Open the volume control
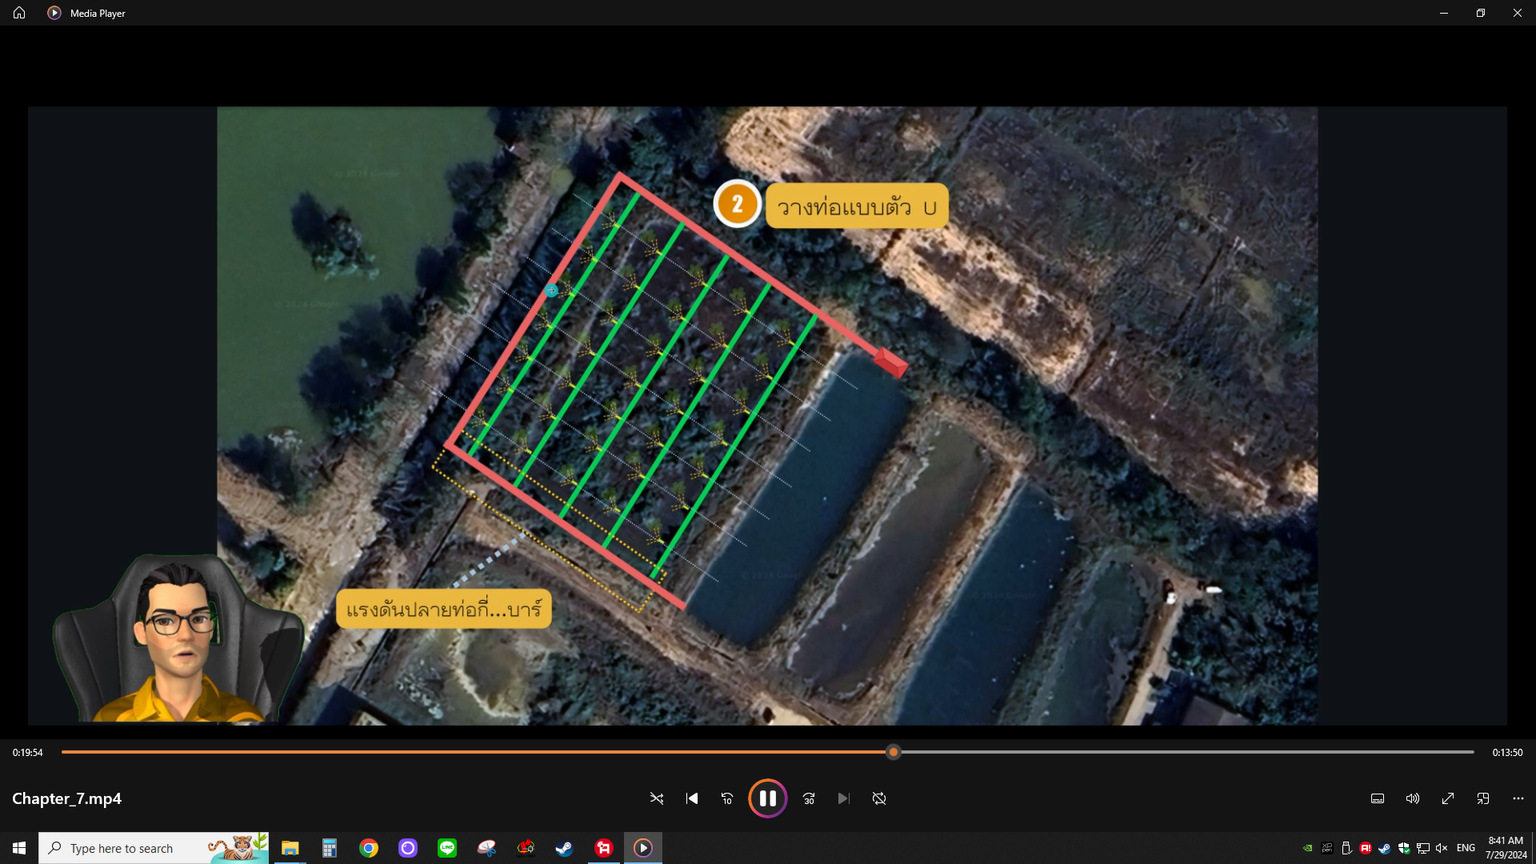Image resolution: width=1536 pixels, height=864 pixels. tap(1412, 798)
